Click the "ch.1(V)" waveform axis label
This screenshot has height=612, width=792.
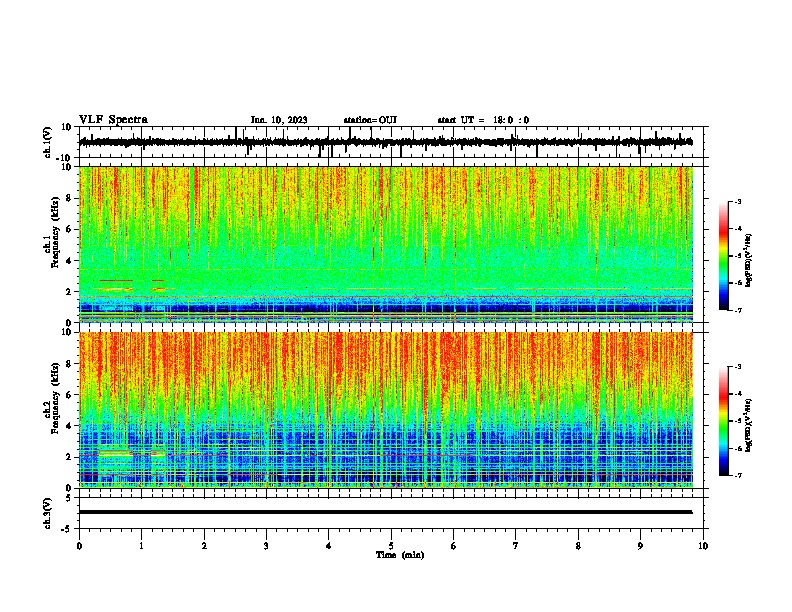(x=48, y=142)
